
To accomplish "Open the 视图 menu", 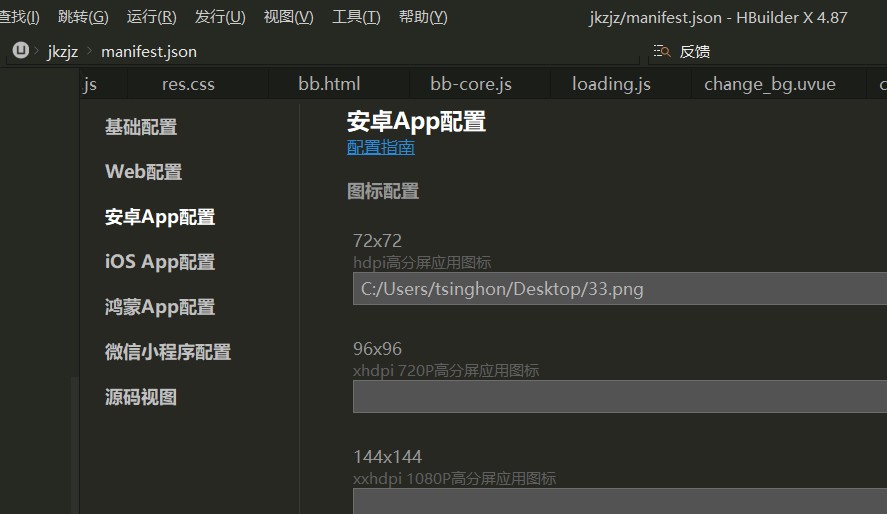I will click(288, 17).
